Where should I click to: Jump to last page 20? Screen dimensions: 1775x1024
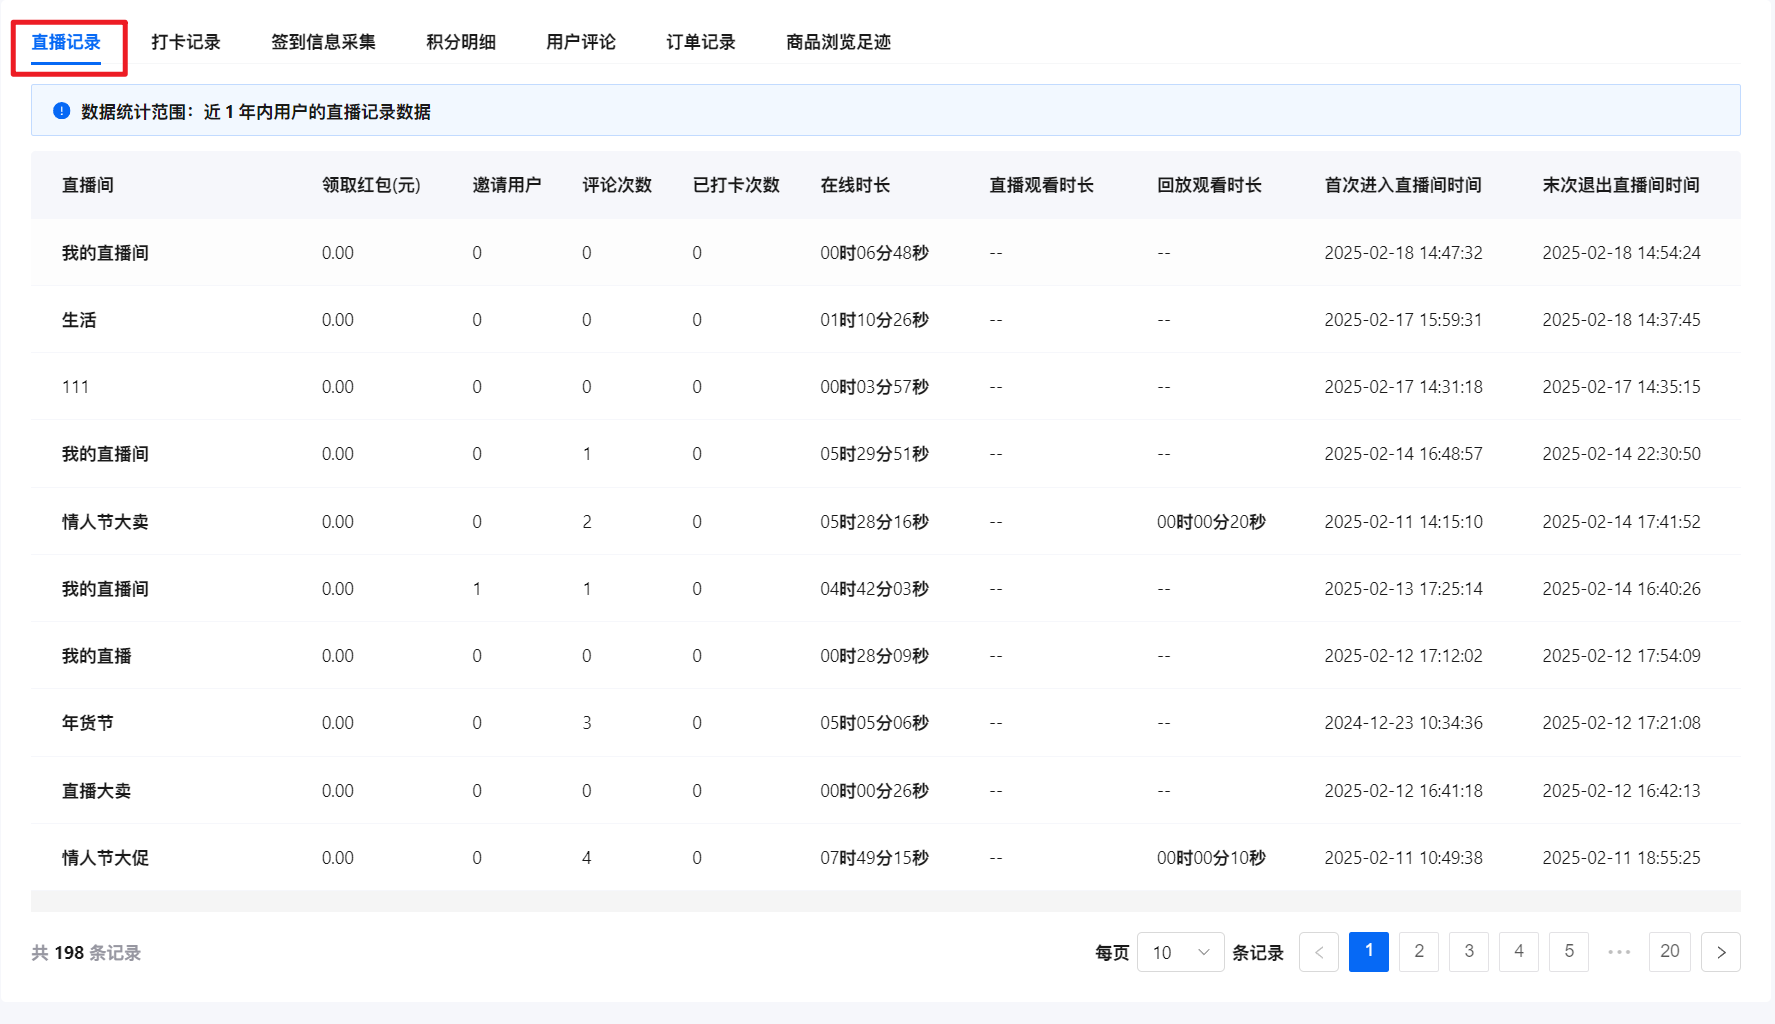point(1669,952)
